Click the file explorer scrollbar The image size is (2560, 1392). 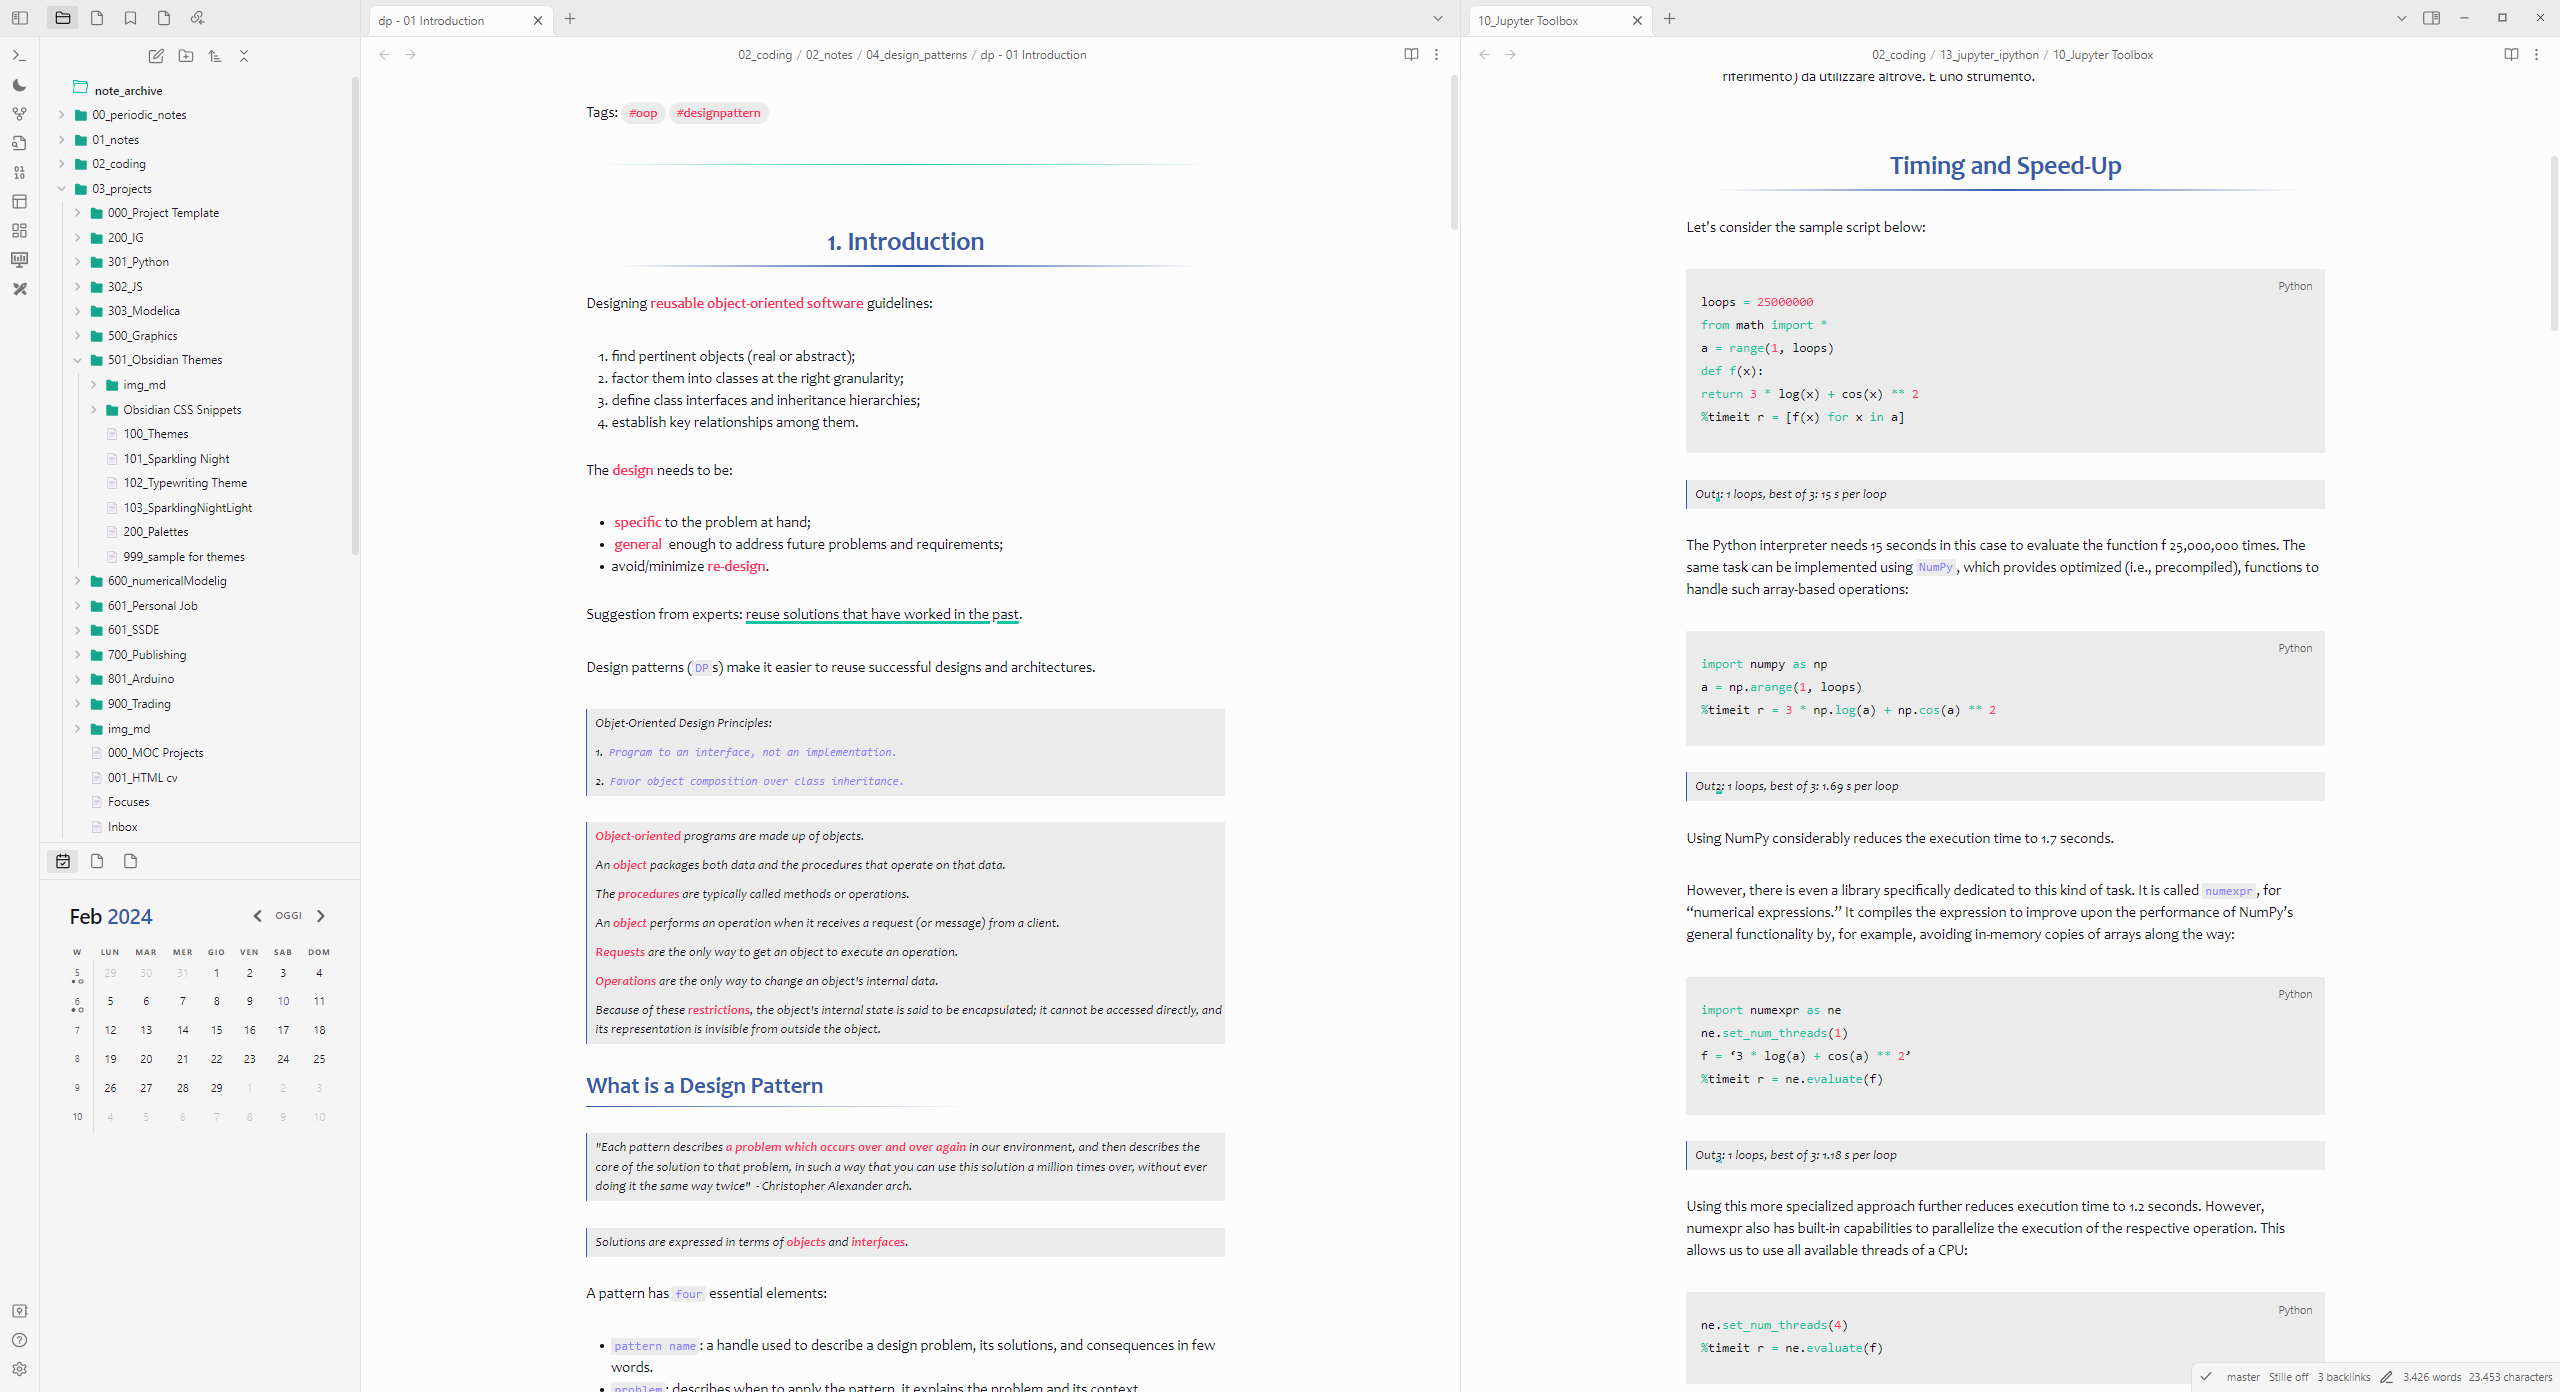(355, 315)
